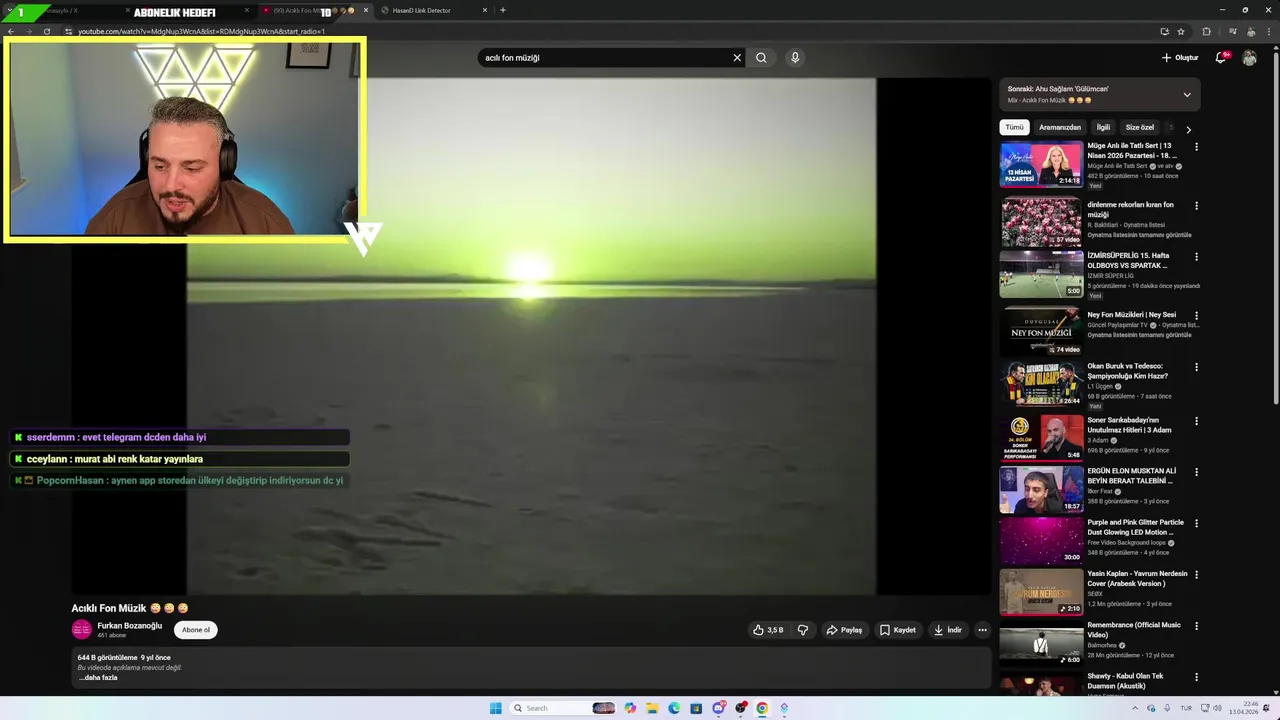1280x720 pixels.
Task: Select the Size özel filter chip
Action: coord(1140,128)
